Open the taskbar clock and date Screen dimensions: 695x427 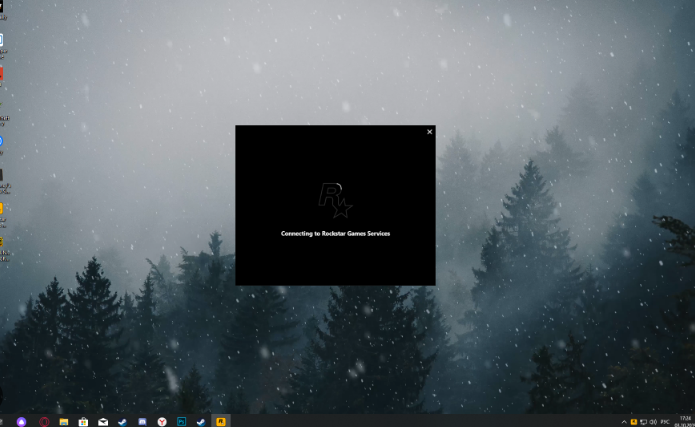pyautogui.click(x=685, y=422)
